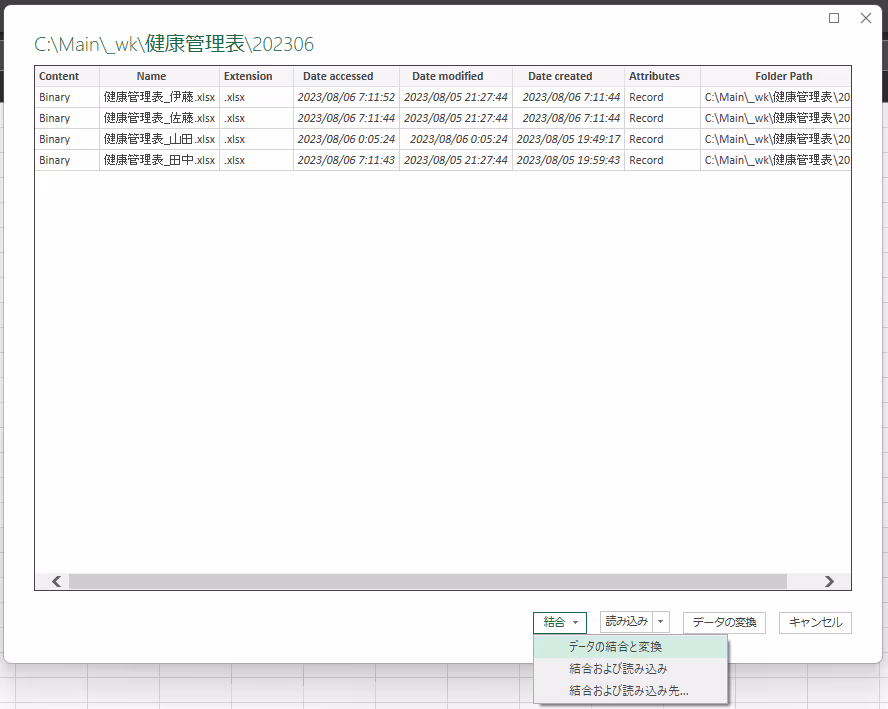Pick 結合および読み込み先... menu option
Screen dimensions: 888x709
[630, 691]
